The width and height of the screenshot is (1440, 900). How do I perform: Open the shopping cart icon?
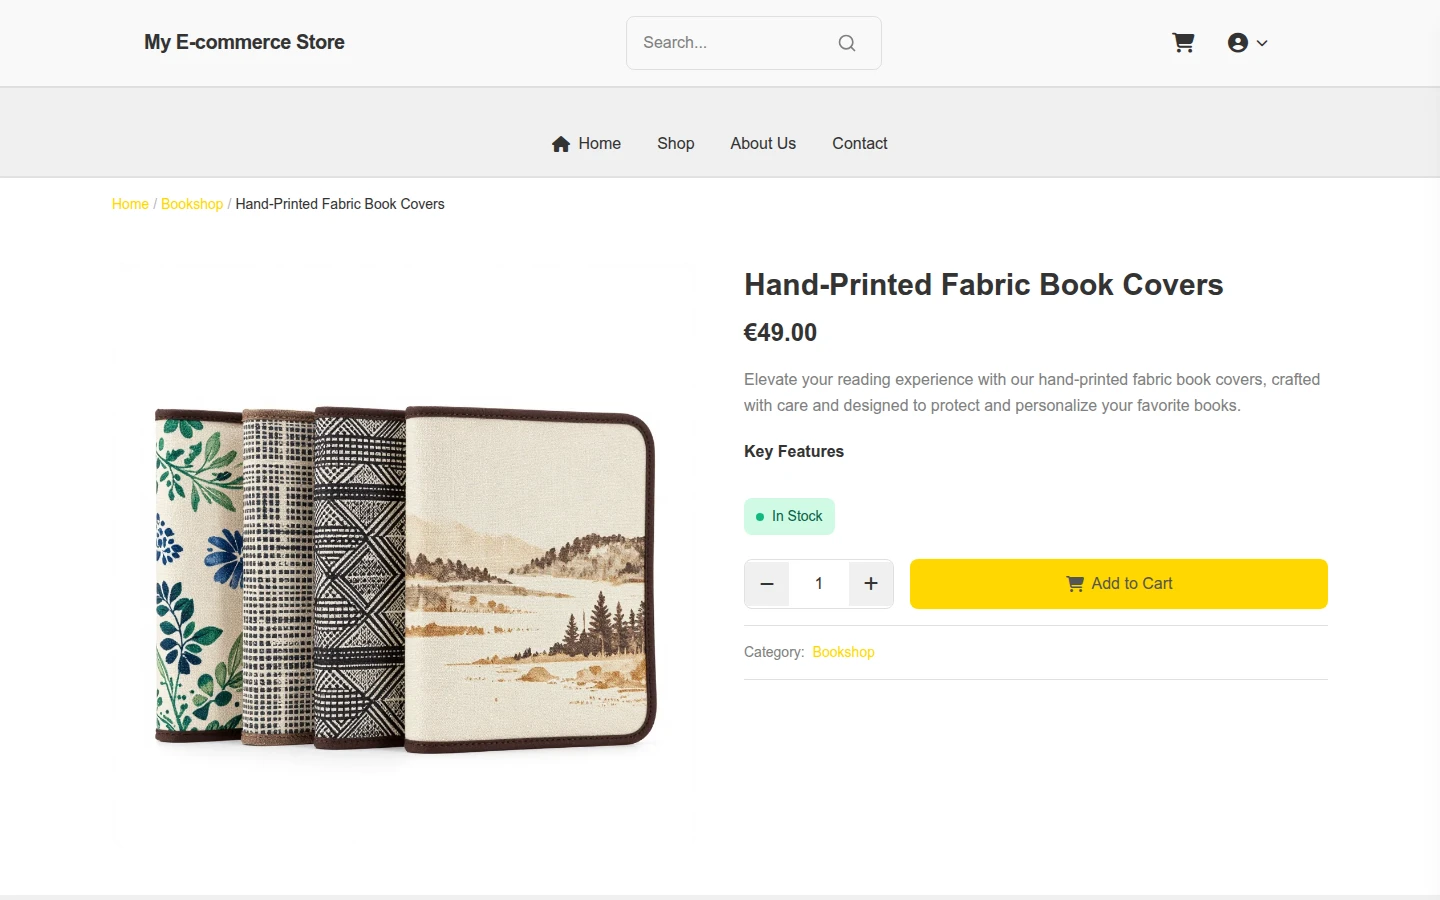pyautogui.click(x=1183, y=43)
